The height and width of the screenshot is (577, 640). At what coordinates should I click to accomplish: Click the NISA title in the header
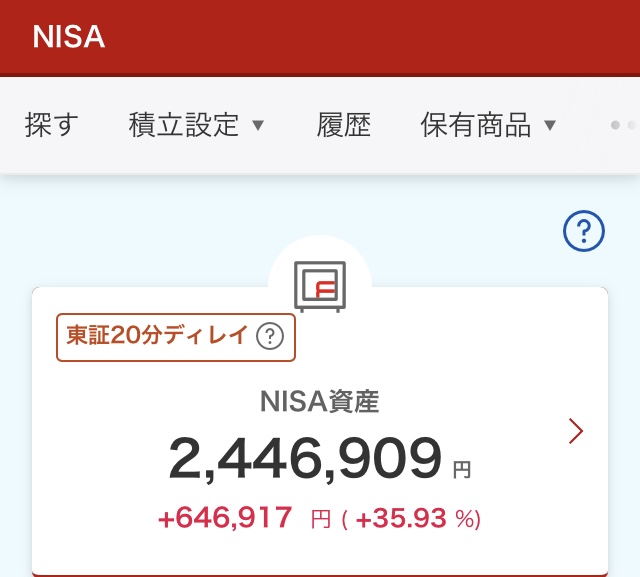68,37
